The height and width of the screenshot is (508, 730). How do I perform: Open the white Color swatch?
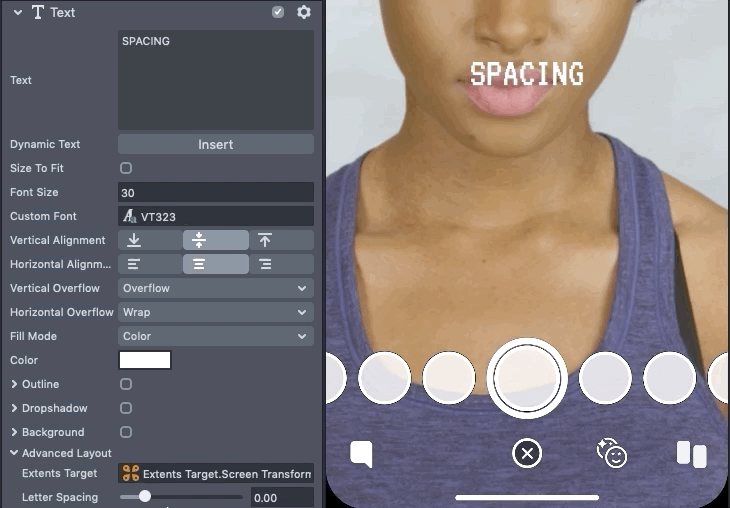(145, 360)
